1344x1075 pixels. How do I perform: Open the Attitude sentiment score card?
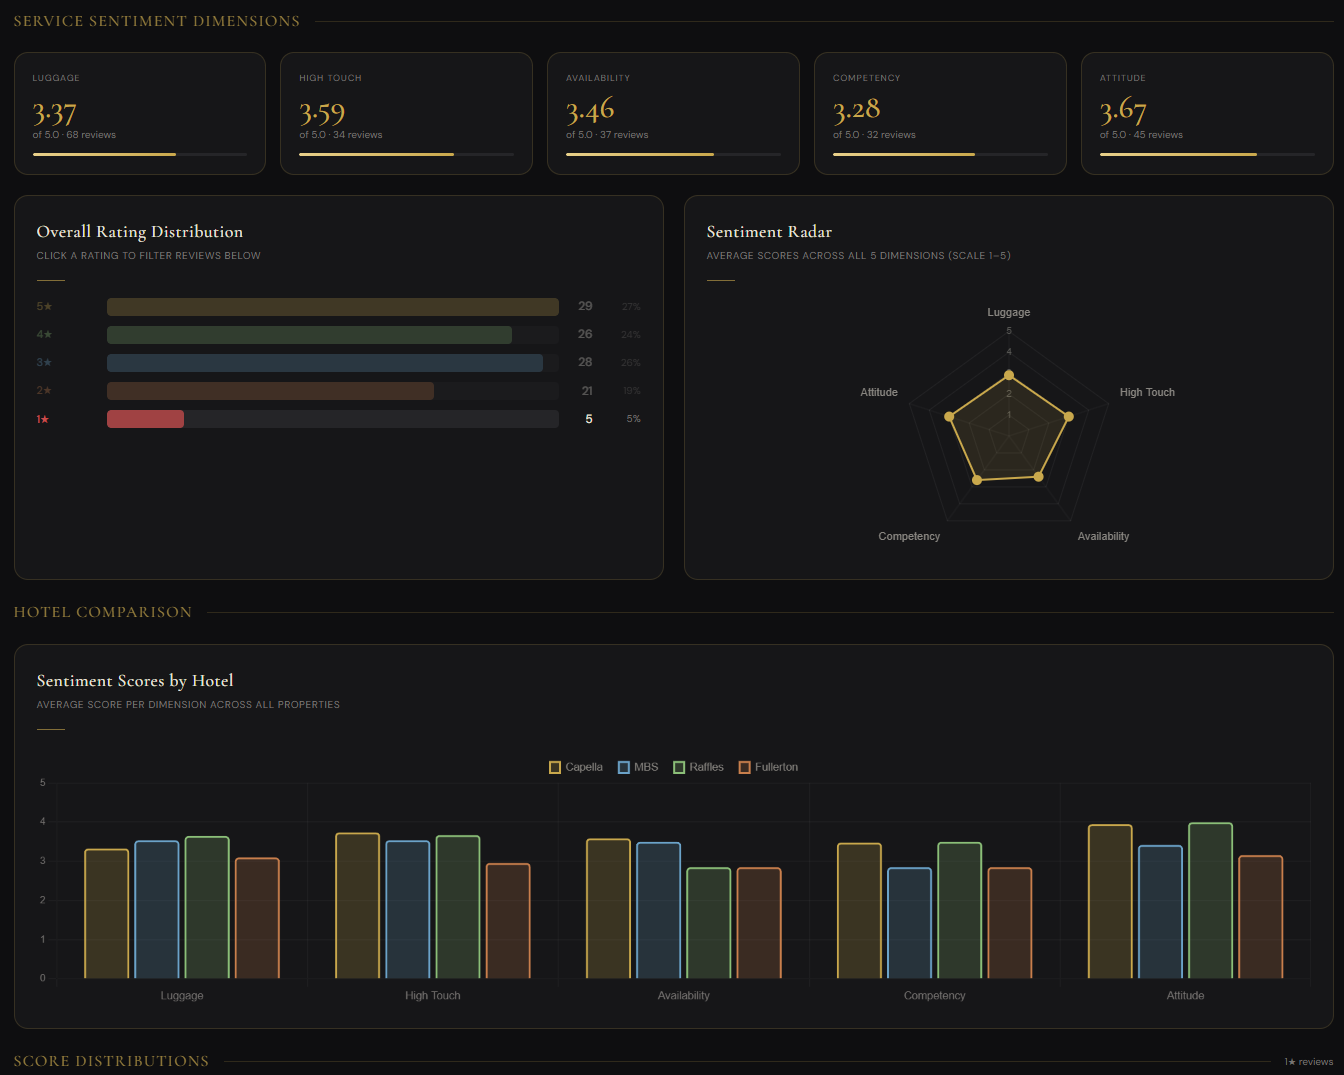pos(1207,112)
